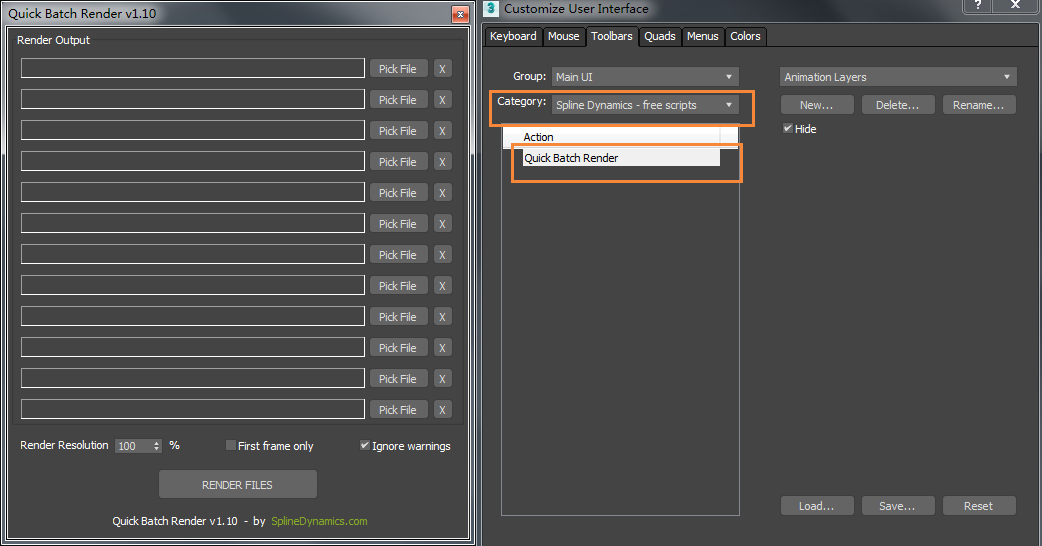Adjust the Render Resolution spinner arrows

[157, 446]
